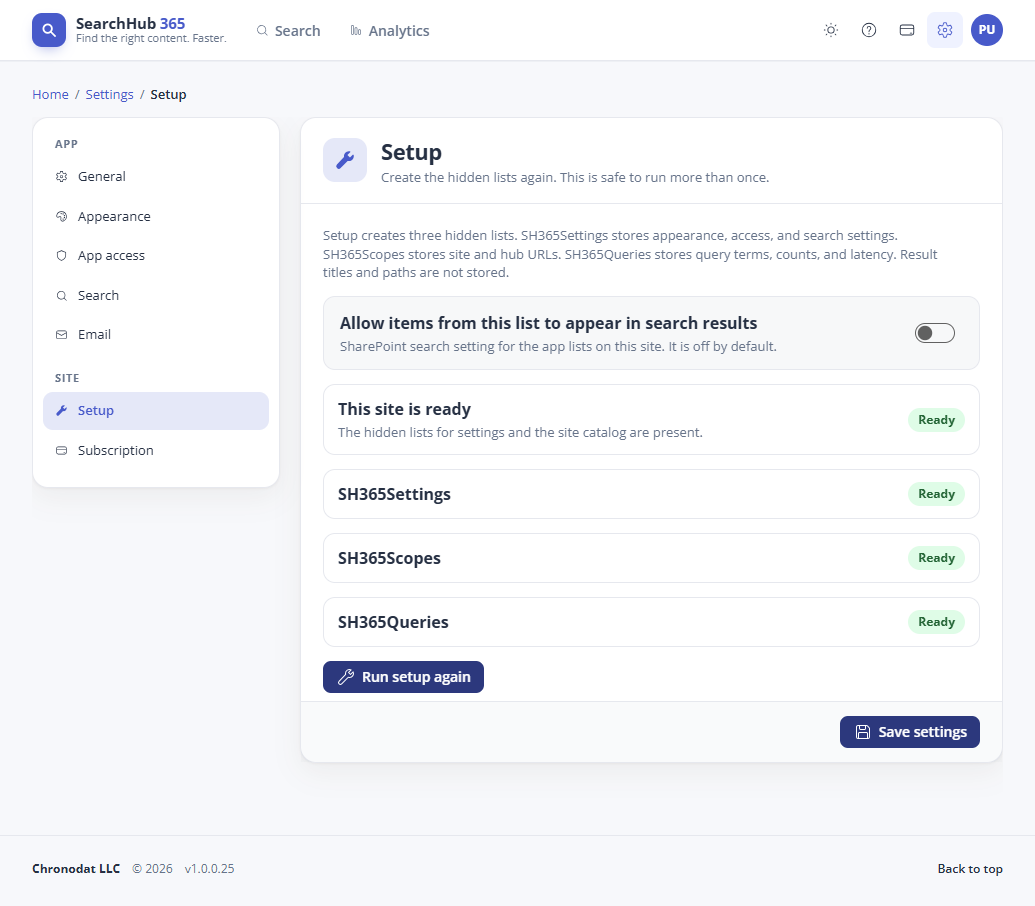Toggle the light/dark theme sun icon
Image resolution: width=1035 pixels, height=906 pixels.
(x=831, y=30)
